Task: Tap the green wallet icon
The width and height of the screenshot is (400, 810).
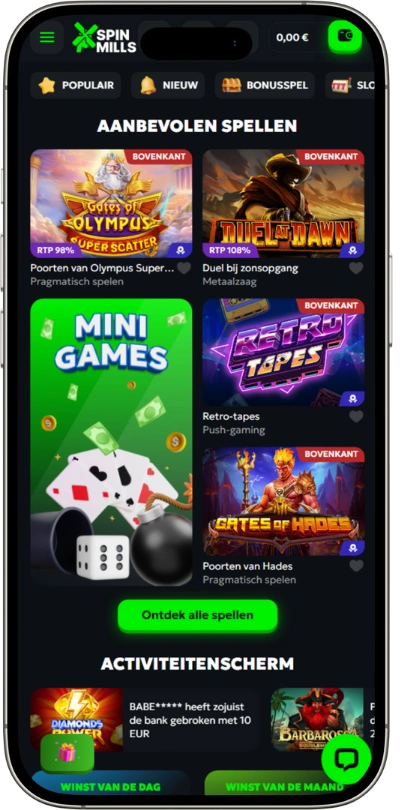Action: [x=345, y=36]
